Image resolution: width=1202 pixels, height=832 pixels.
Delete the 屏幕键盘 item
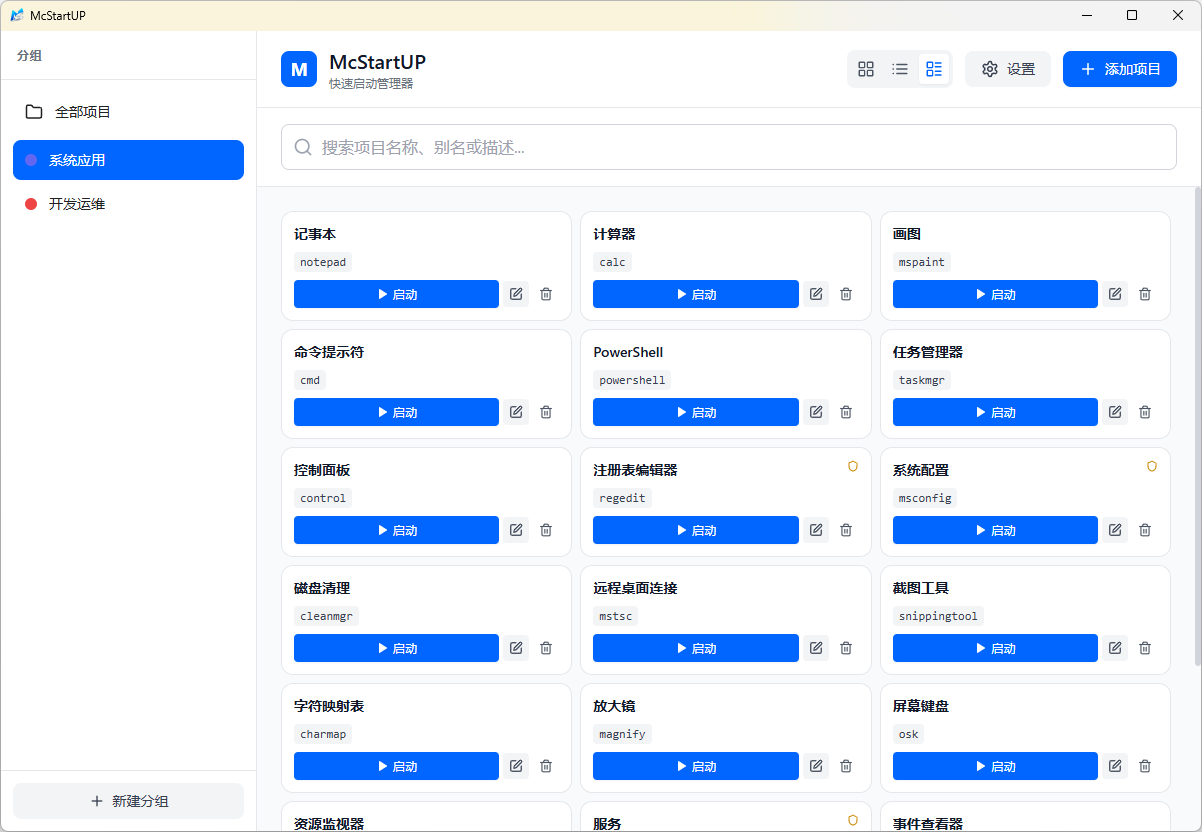[x=1145, y=766]
